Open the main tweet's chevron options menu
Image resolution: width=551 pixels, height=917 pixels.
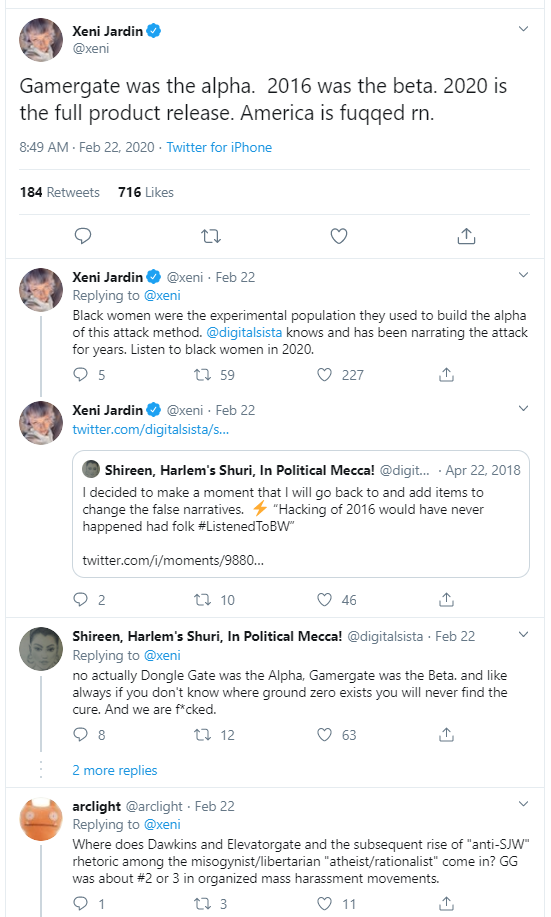point(524,29)
